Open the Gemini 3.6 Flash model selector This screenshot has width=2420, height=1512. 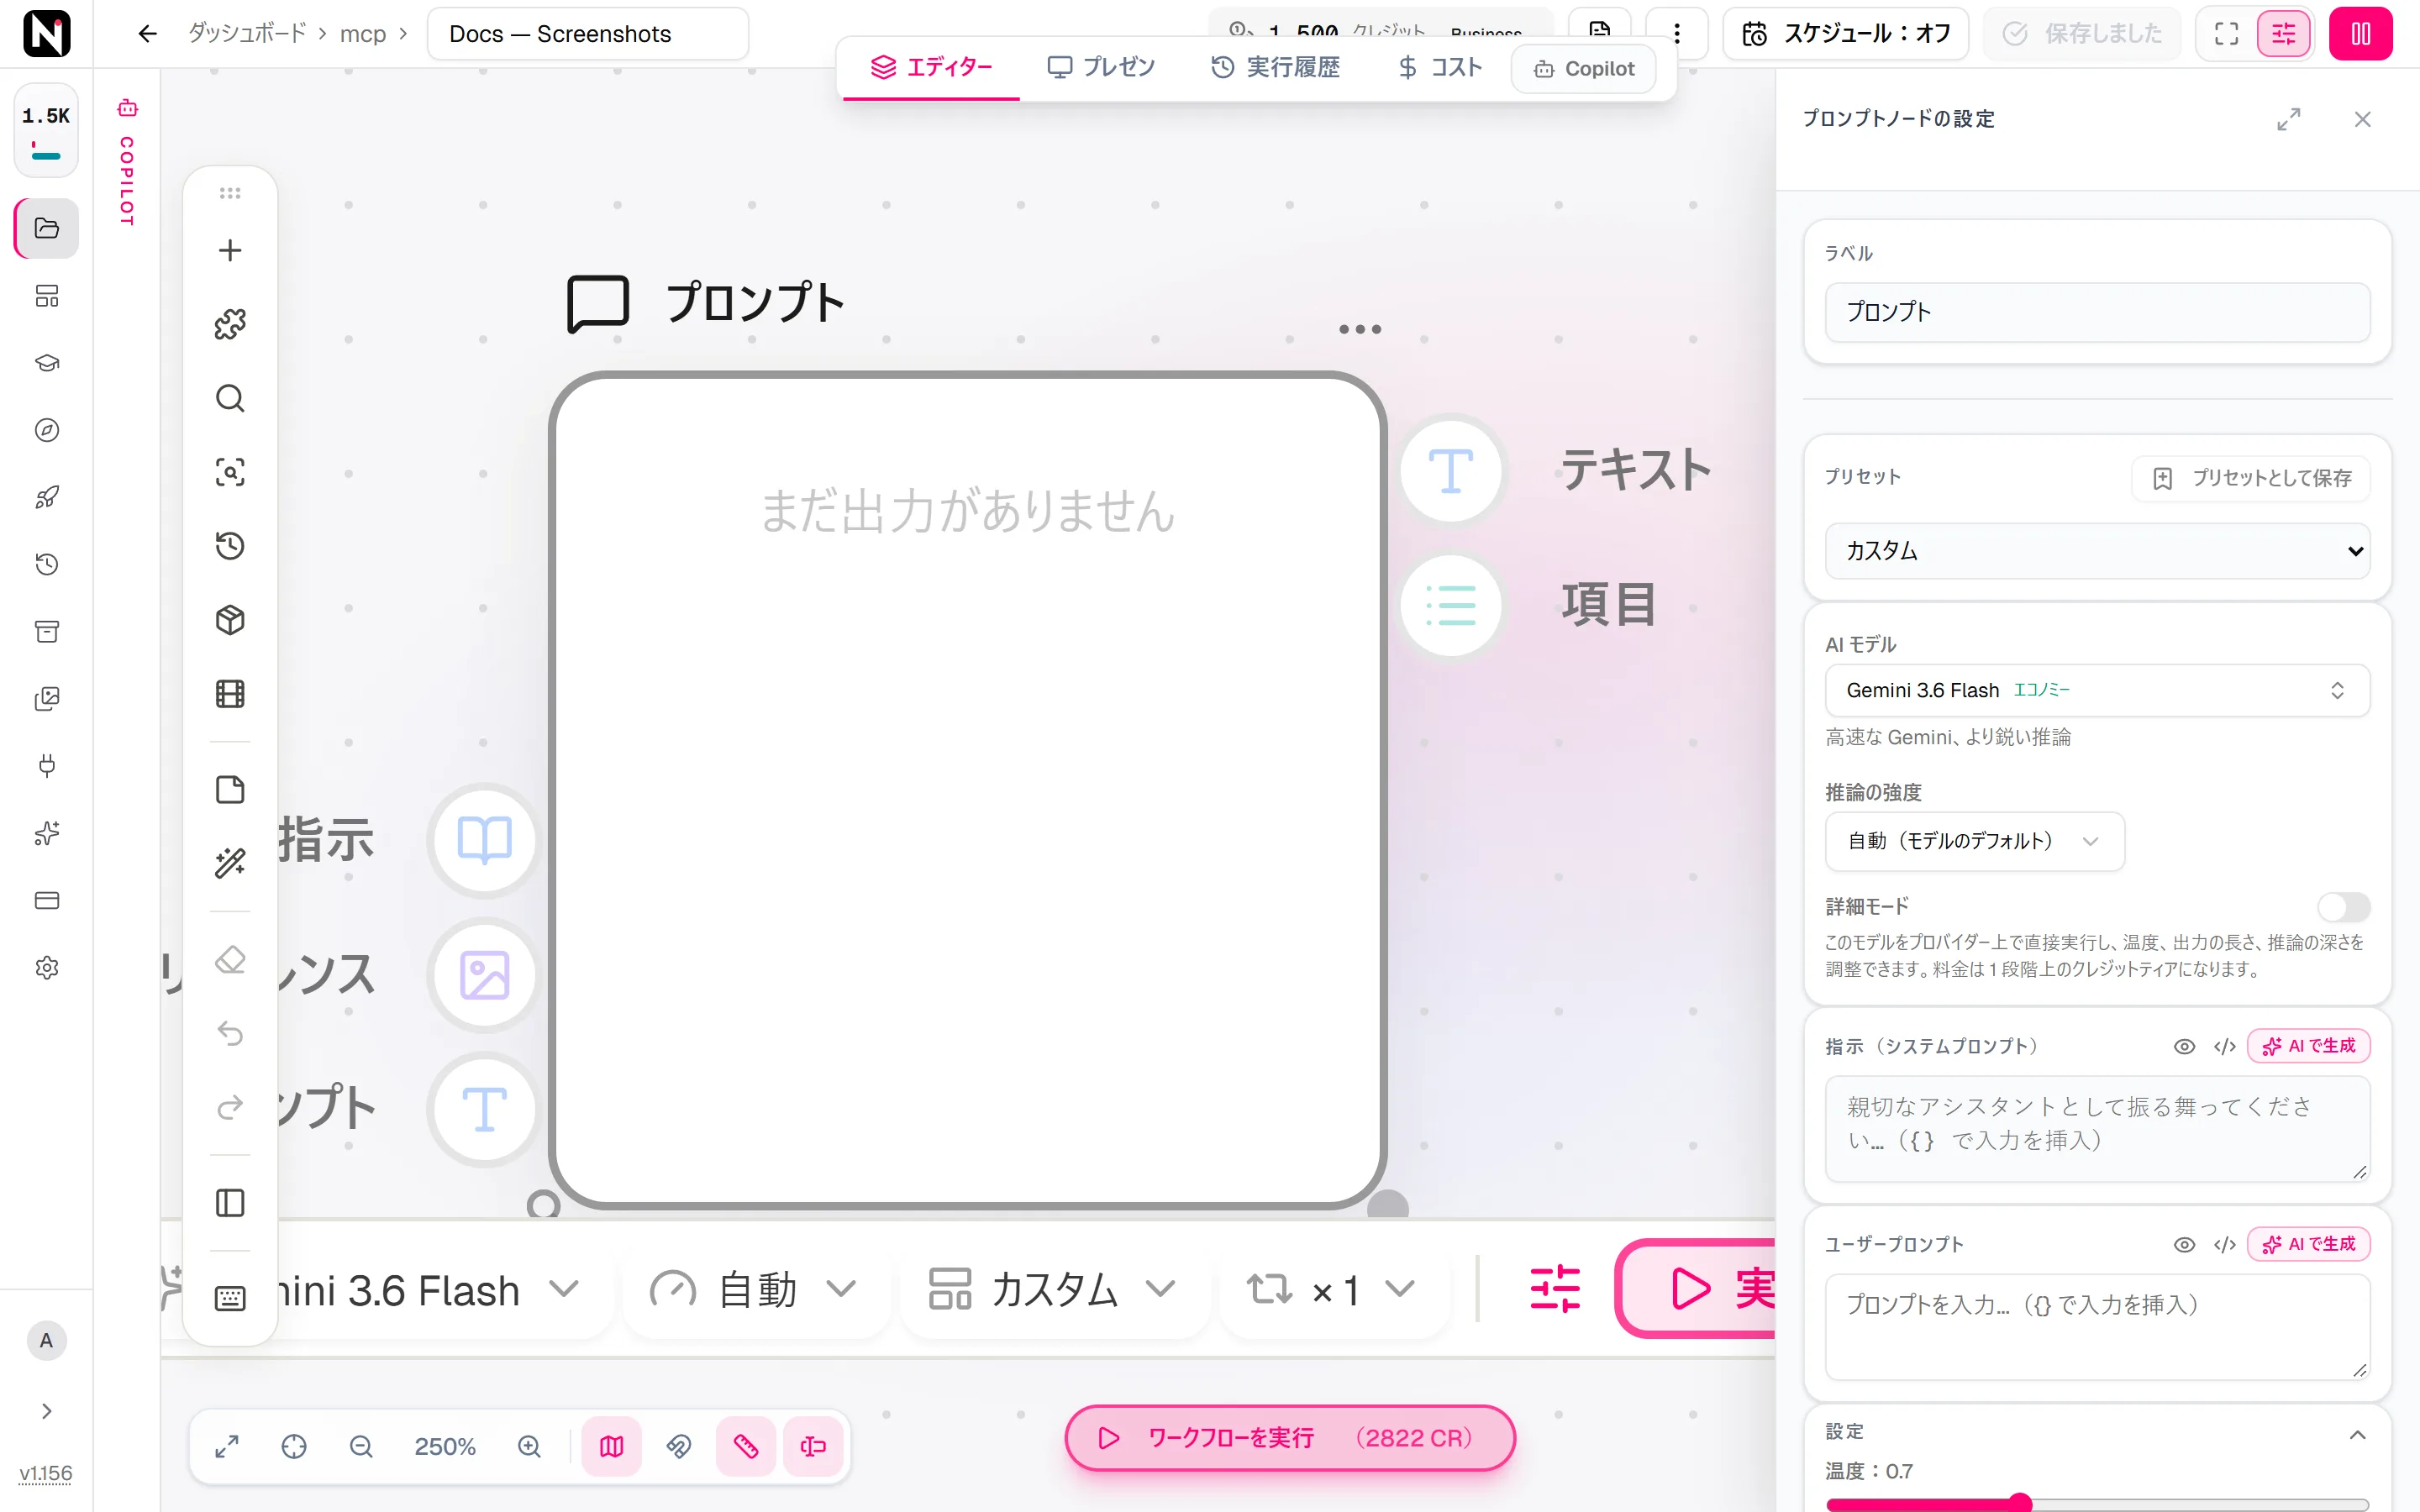click(x=2097, y=690)
